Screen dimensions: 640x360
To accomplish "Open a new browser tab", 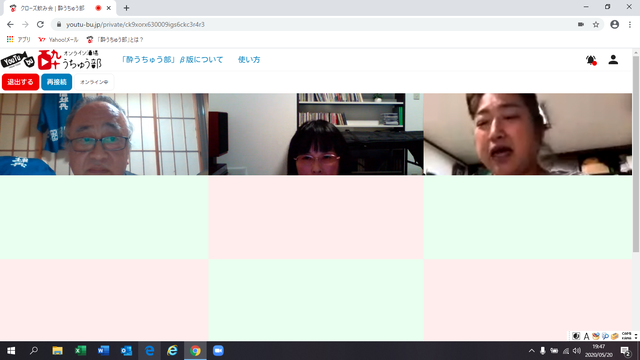I will click(x=127, y=8).
